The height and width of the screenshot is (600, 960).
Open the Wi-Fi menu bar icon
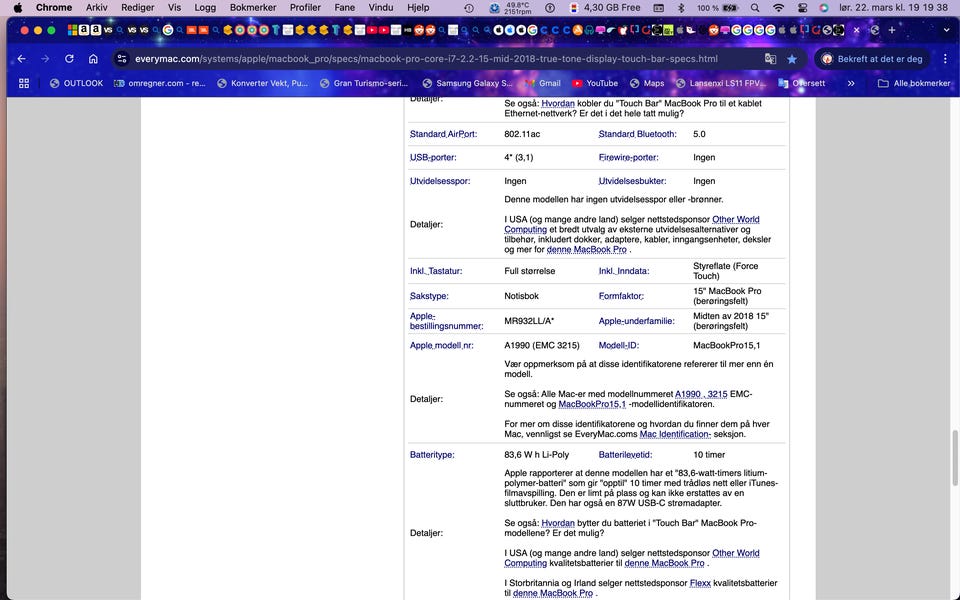click(779, 8)
